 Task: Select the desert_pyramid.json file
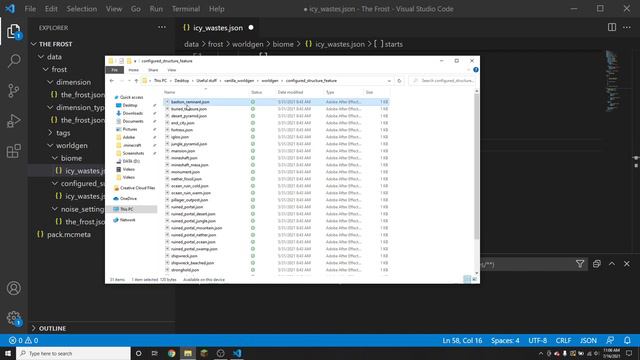(x=189, y=116)
